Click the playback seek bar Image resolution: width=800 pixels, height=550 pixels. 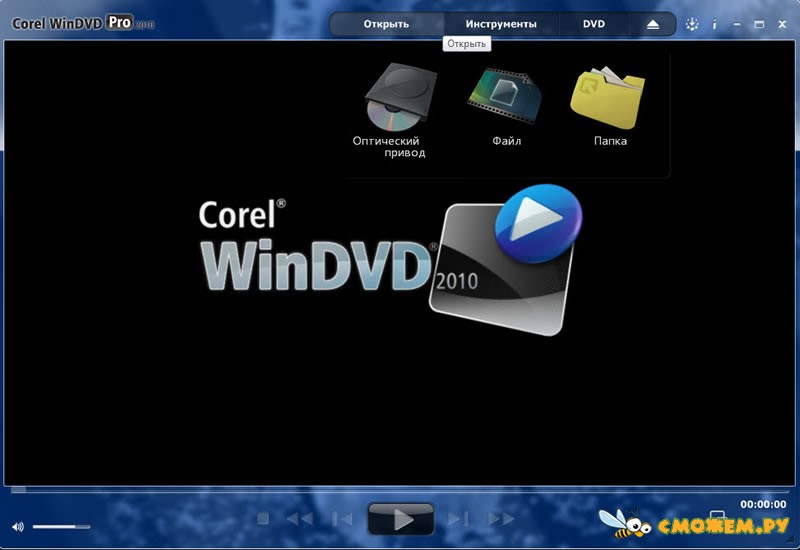(x=399, y=490)
